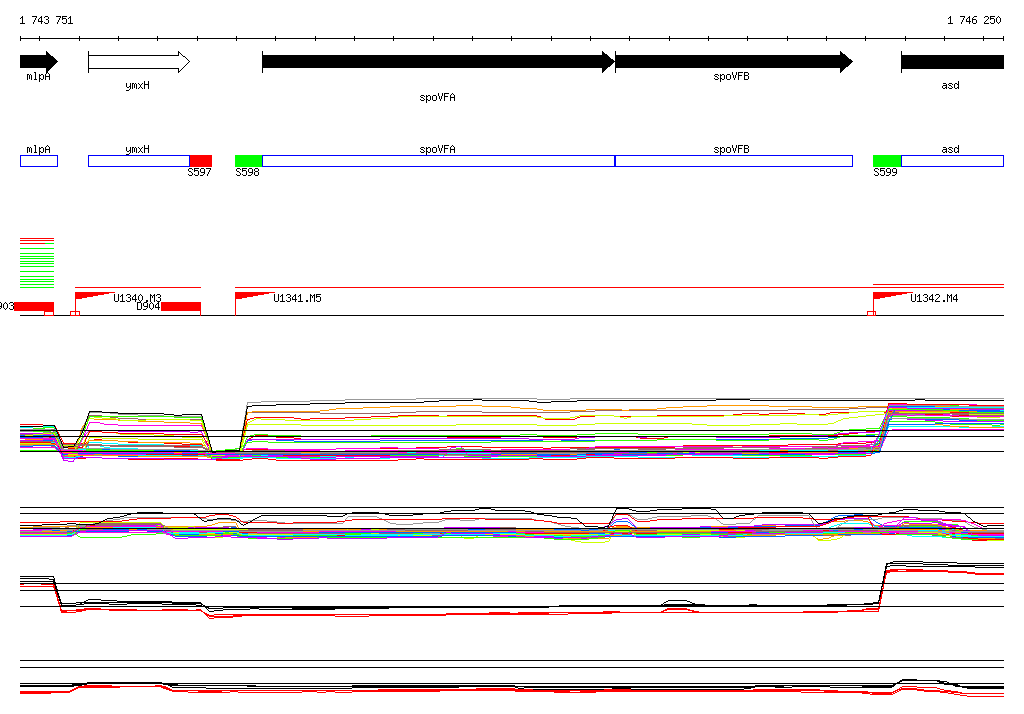Click the small red square below U1340.M3 flag

point(75,314)
